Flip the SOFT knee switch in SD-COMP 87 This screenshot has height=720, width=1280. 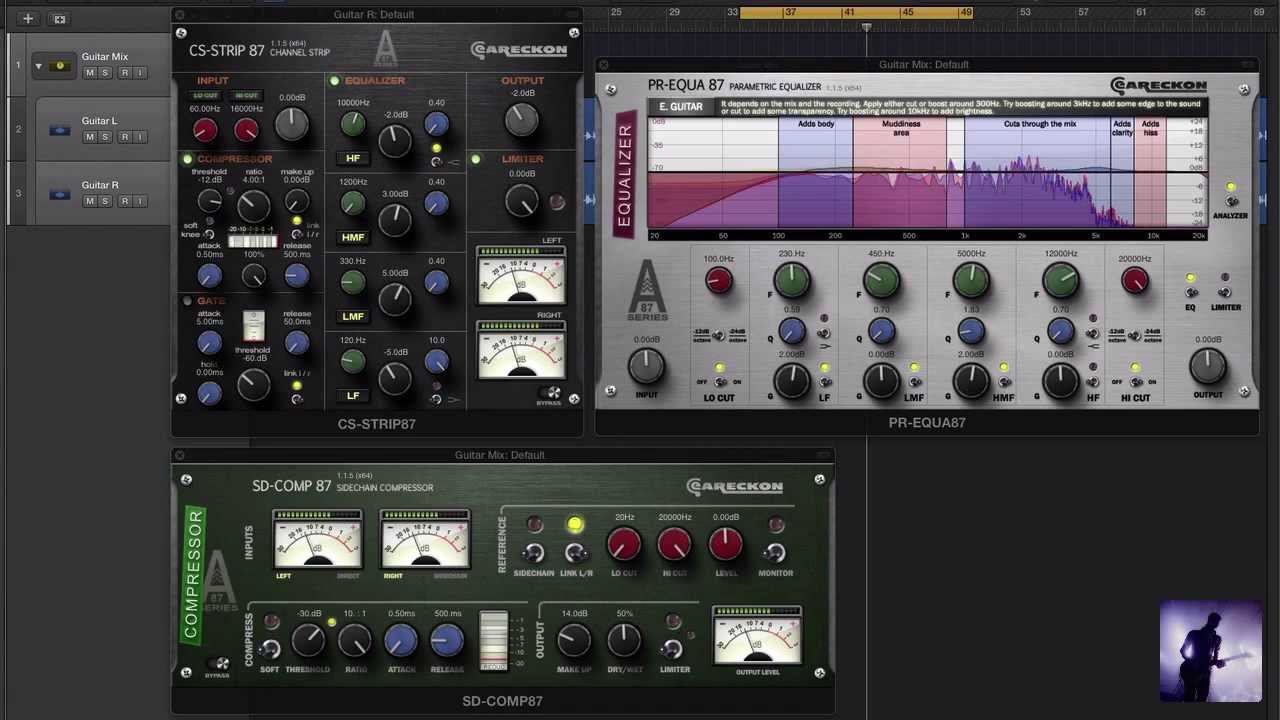tap(270, 648)
